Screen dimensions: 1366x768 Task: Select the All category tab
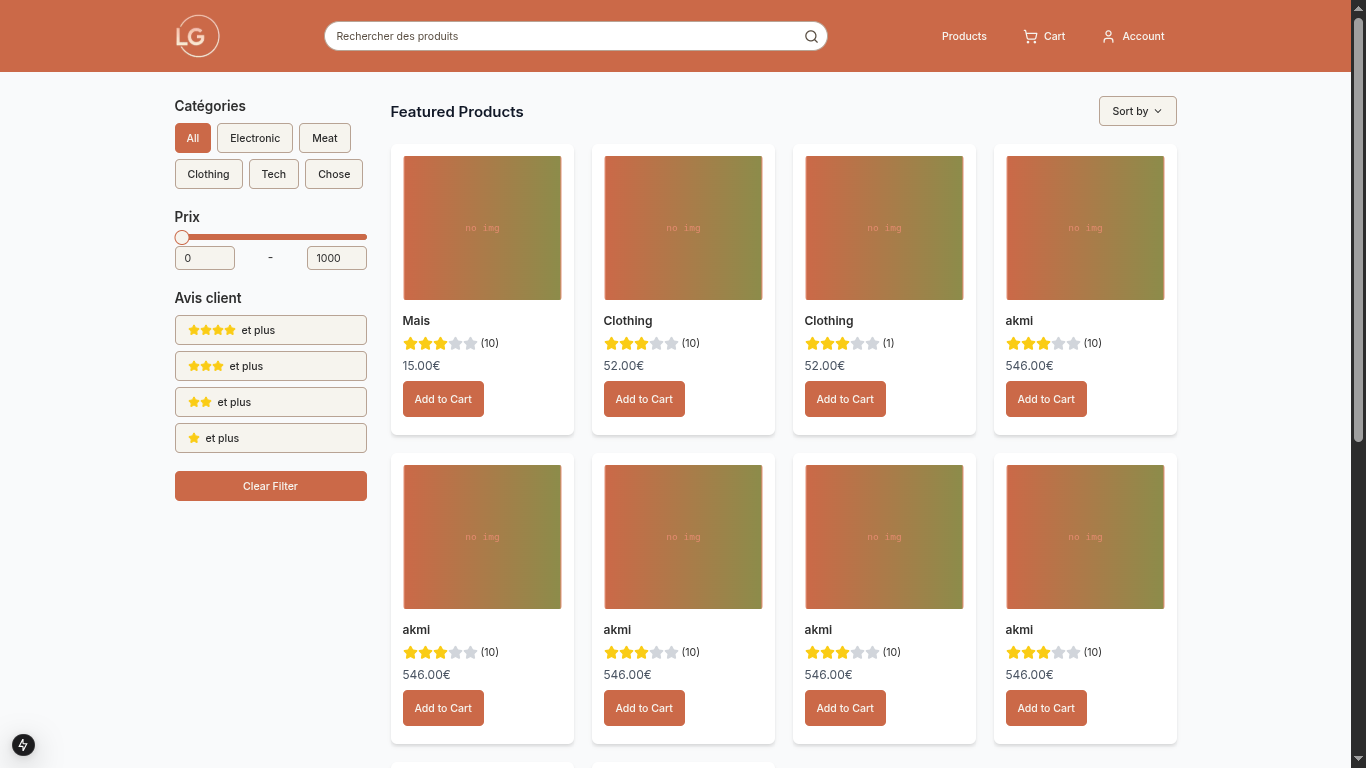click(x=193, y=138)
